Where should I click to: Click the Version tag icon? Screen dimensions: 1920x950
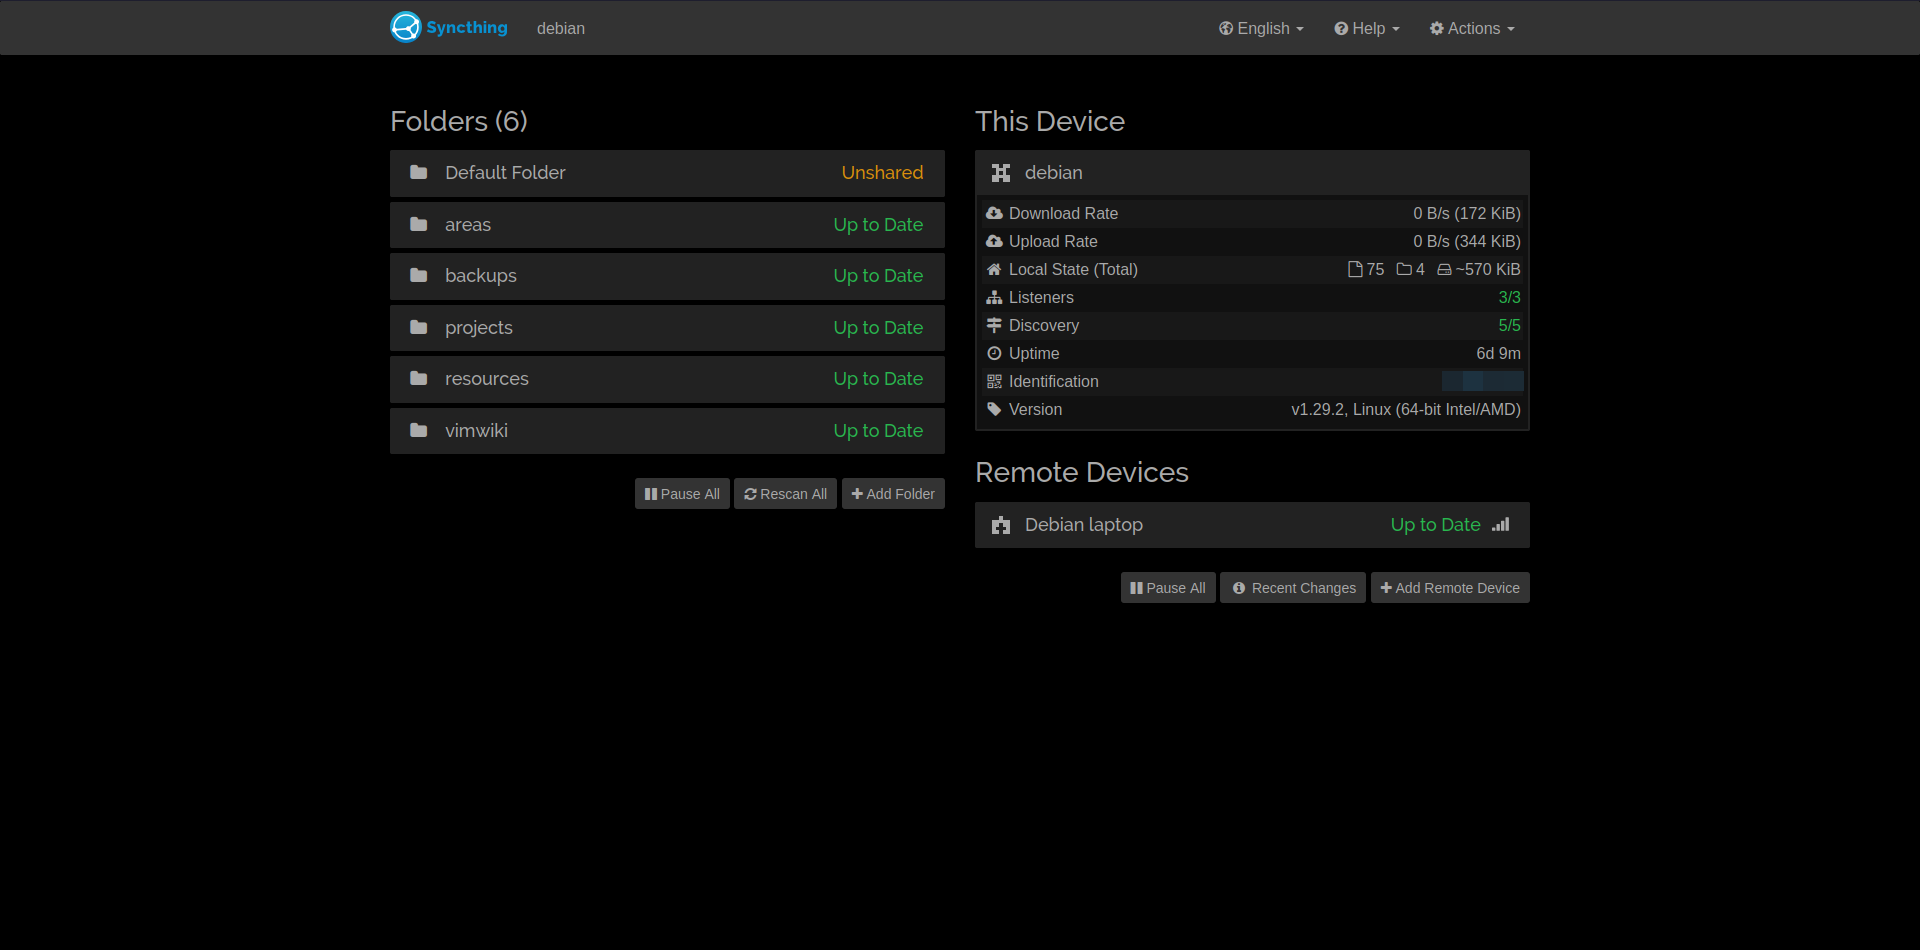tap(994, 409)
